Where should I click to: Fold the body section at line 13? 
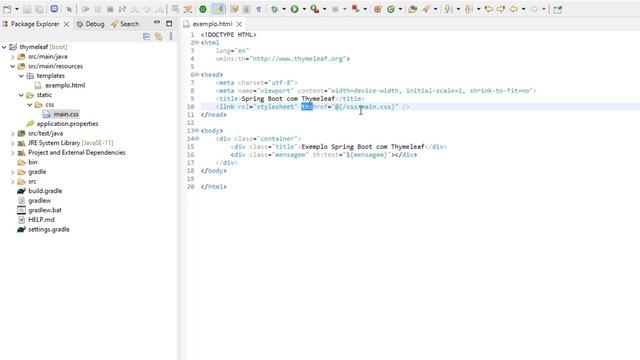[197, 131]
